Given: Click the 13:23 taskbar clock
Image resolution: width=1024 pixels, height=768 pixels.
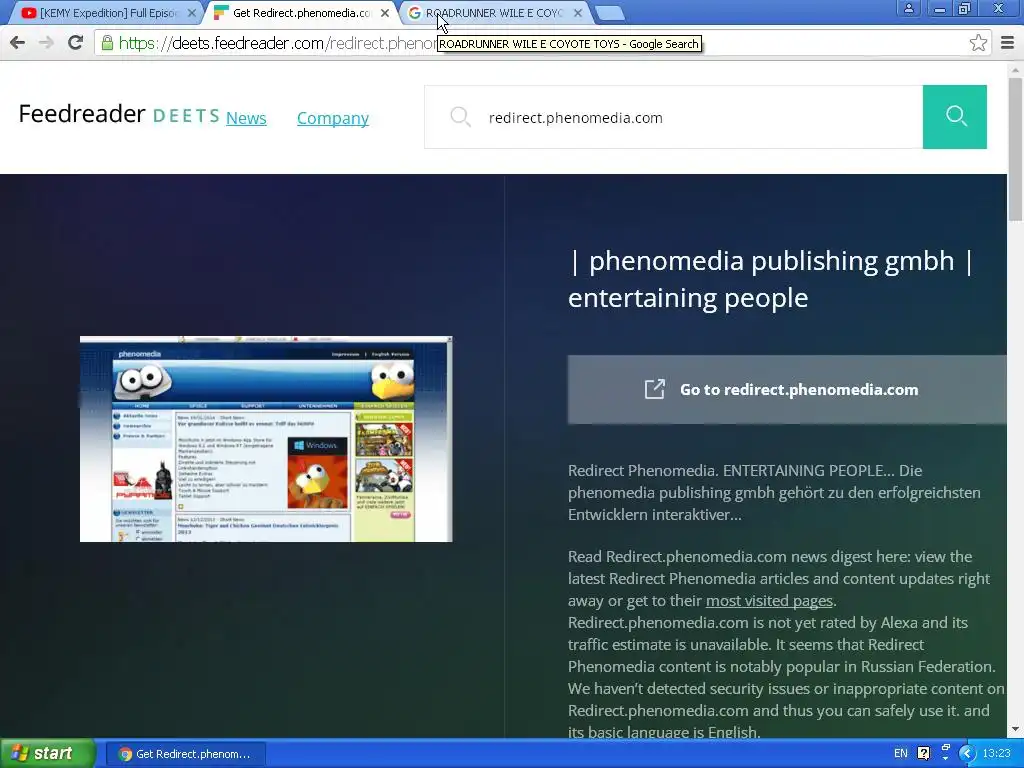Looking at the screenshot, I should (996, 754).
